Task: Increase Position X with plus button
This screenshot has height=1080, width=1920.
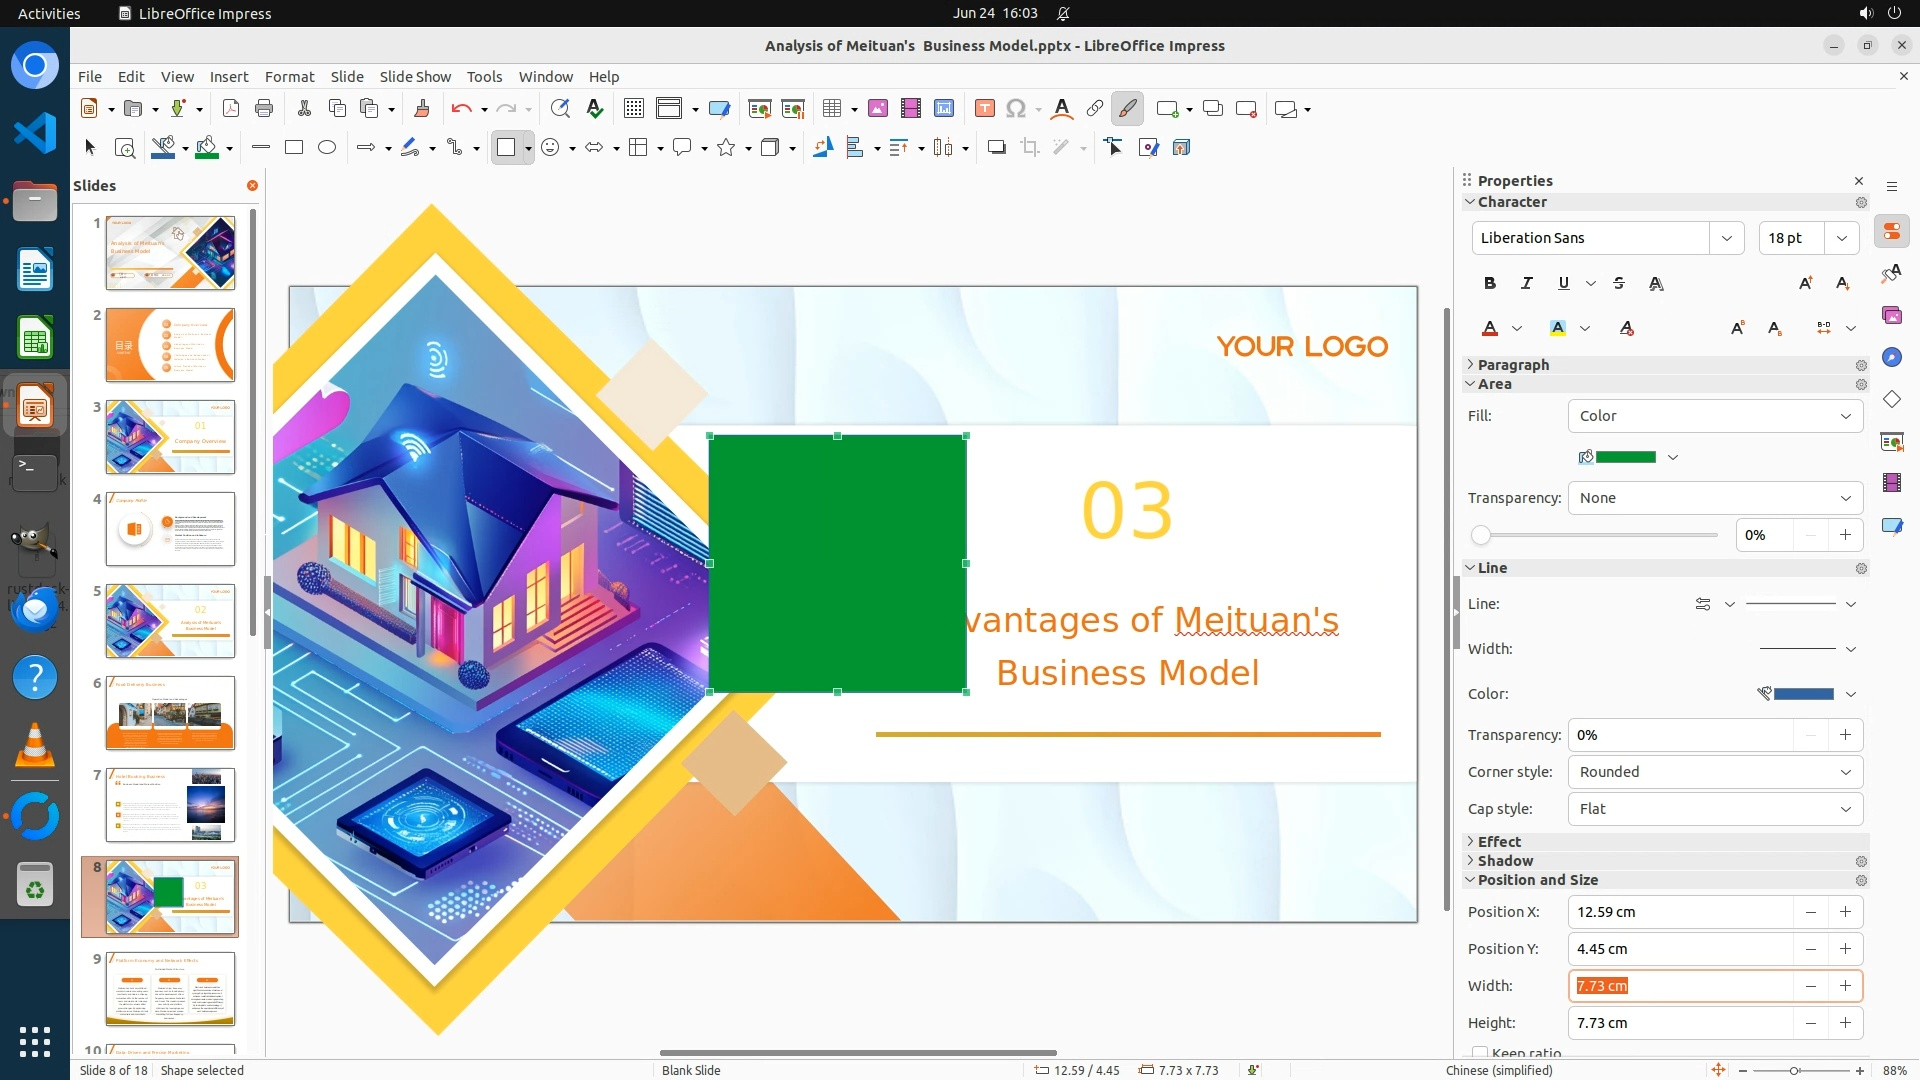Action: 1845,912
